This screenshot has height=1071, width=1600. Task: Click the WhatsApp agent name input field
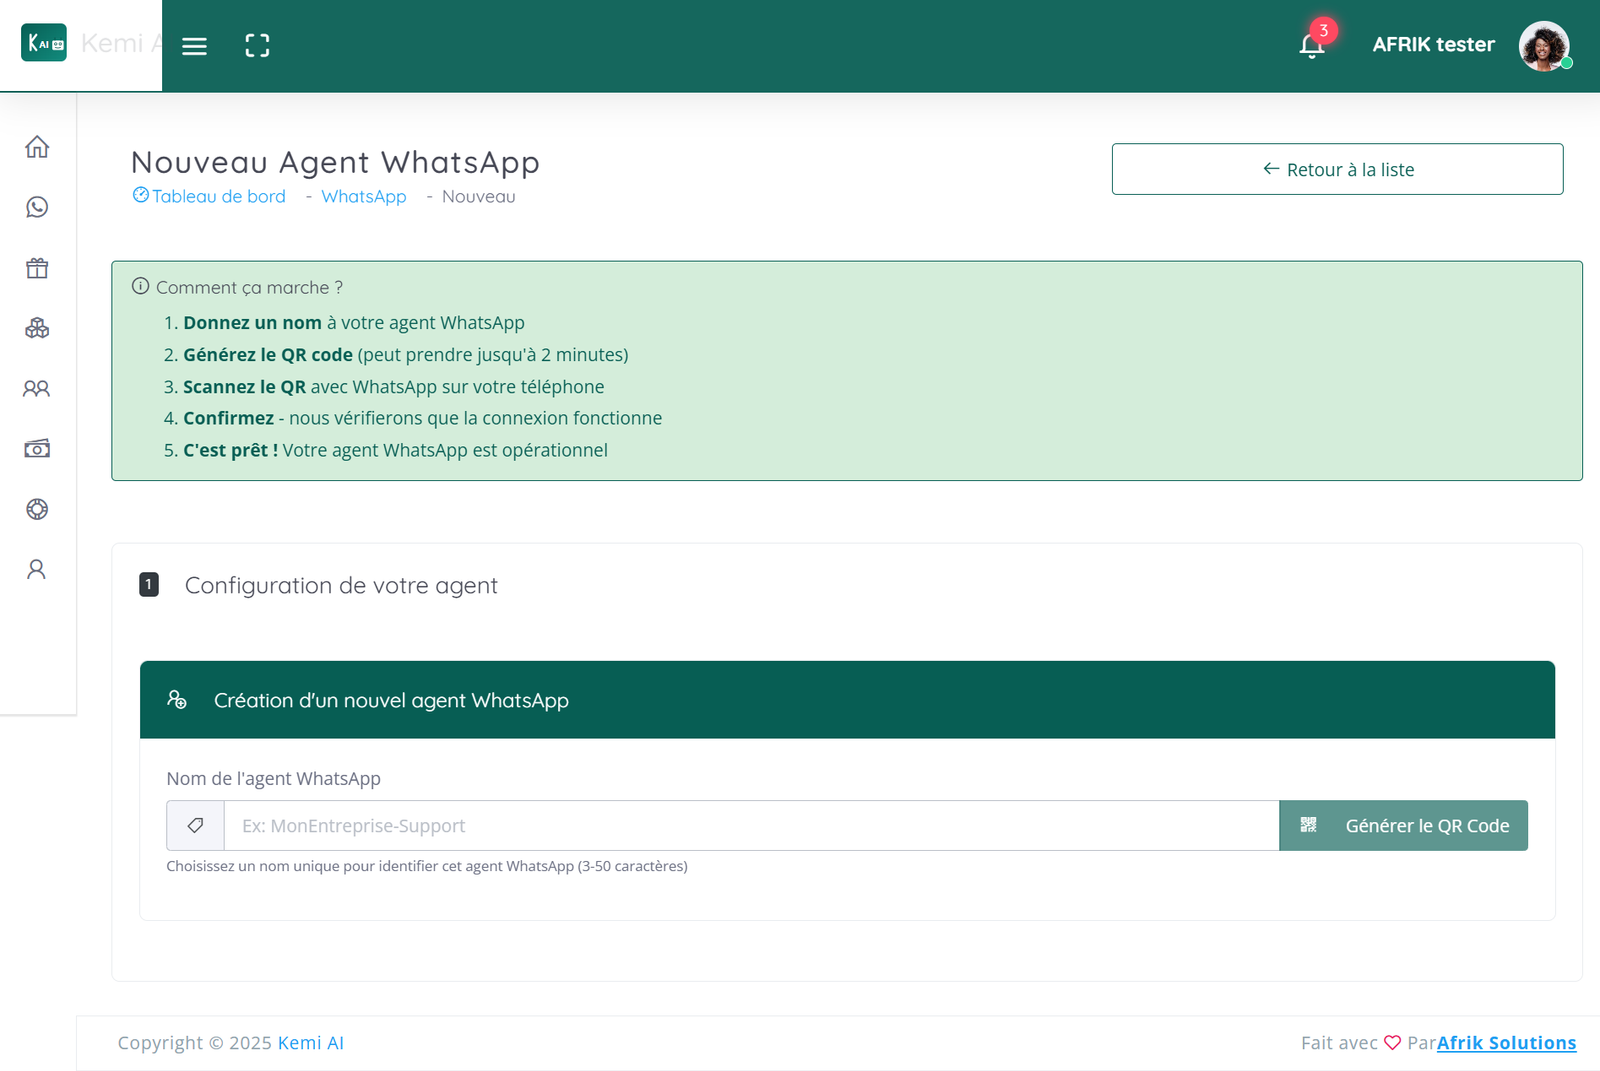coord(750,826)
